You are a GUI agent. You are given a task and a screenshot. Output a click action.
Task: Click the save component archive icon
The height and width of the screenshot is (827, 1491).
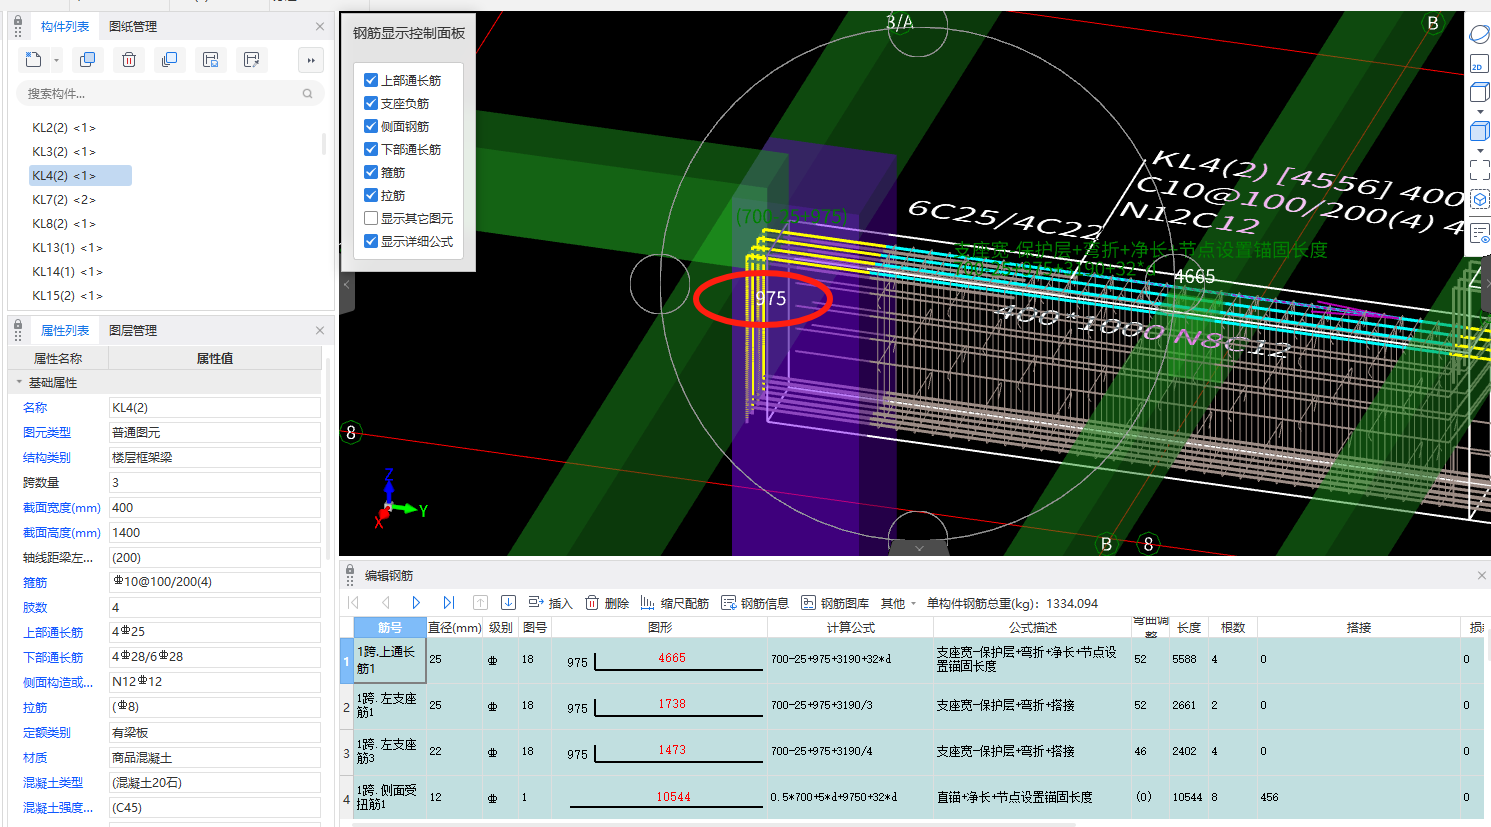pyautogui.click(x=210, y=60)
